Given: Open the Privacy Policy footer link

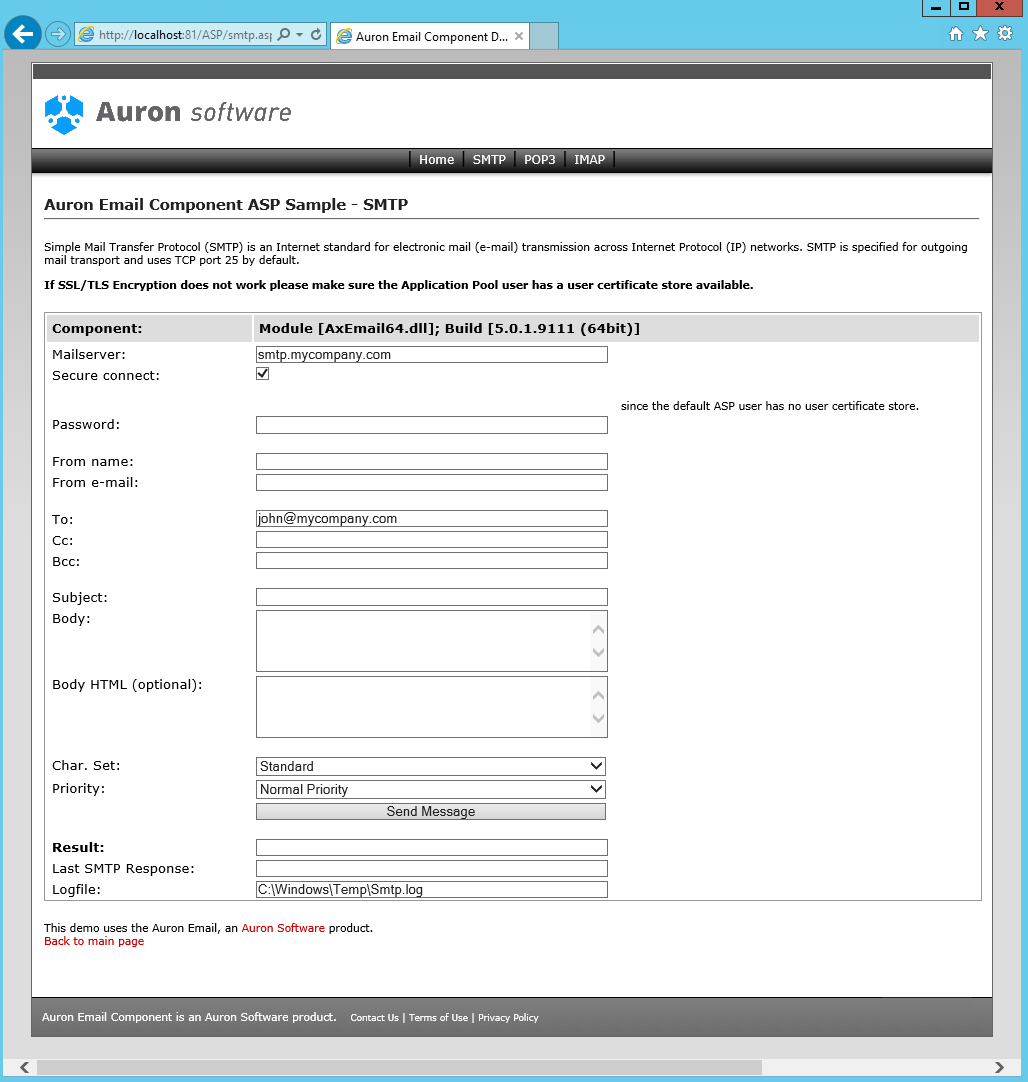Looking at the screenshot, I should tap(508, 1018).
